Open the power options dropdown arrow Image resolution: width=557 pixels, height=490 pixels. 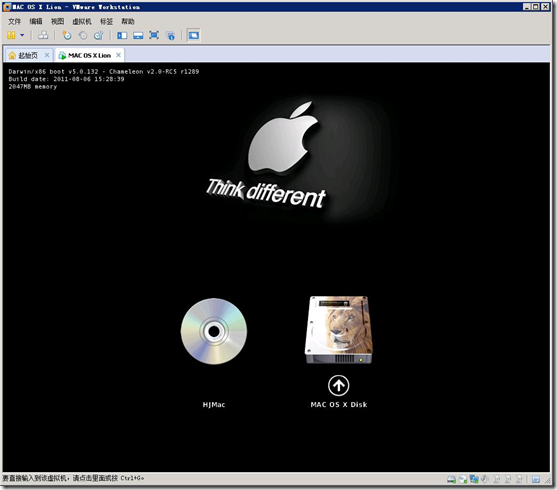[x=22, y=35]
